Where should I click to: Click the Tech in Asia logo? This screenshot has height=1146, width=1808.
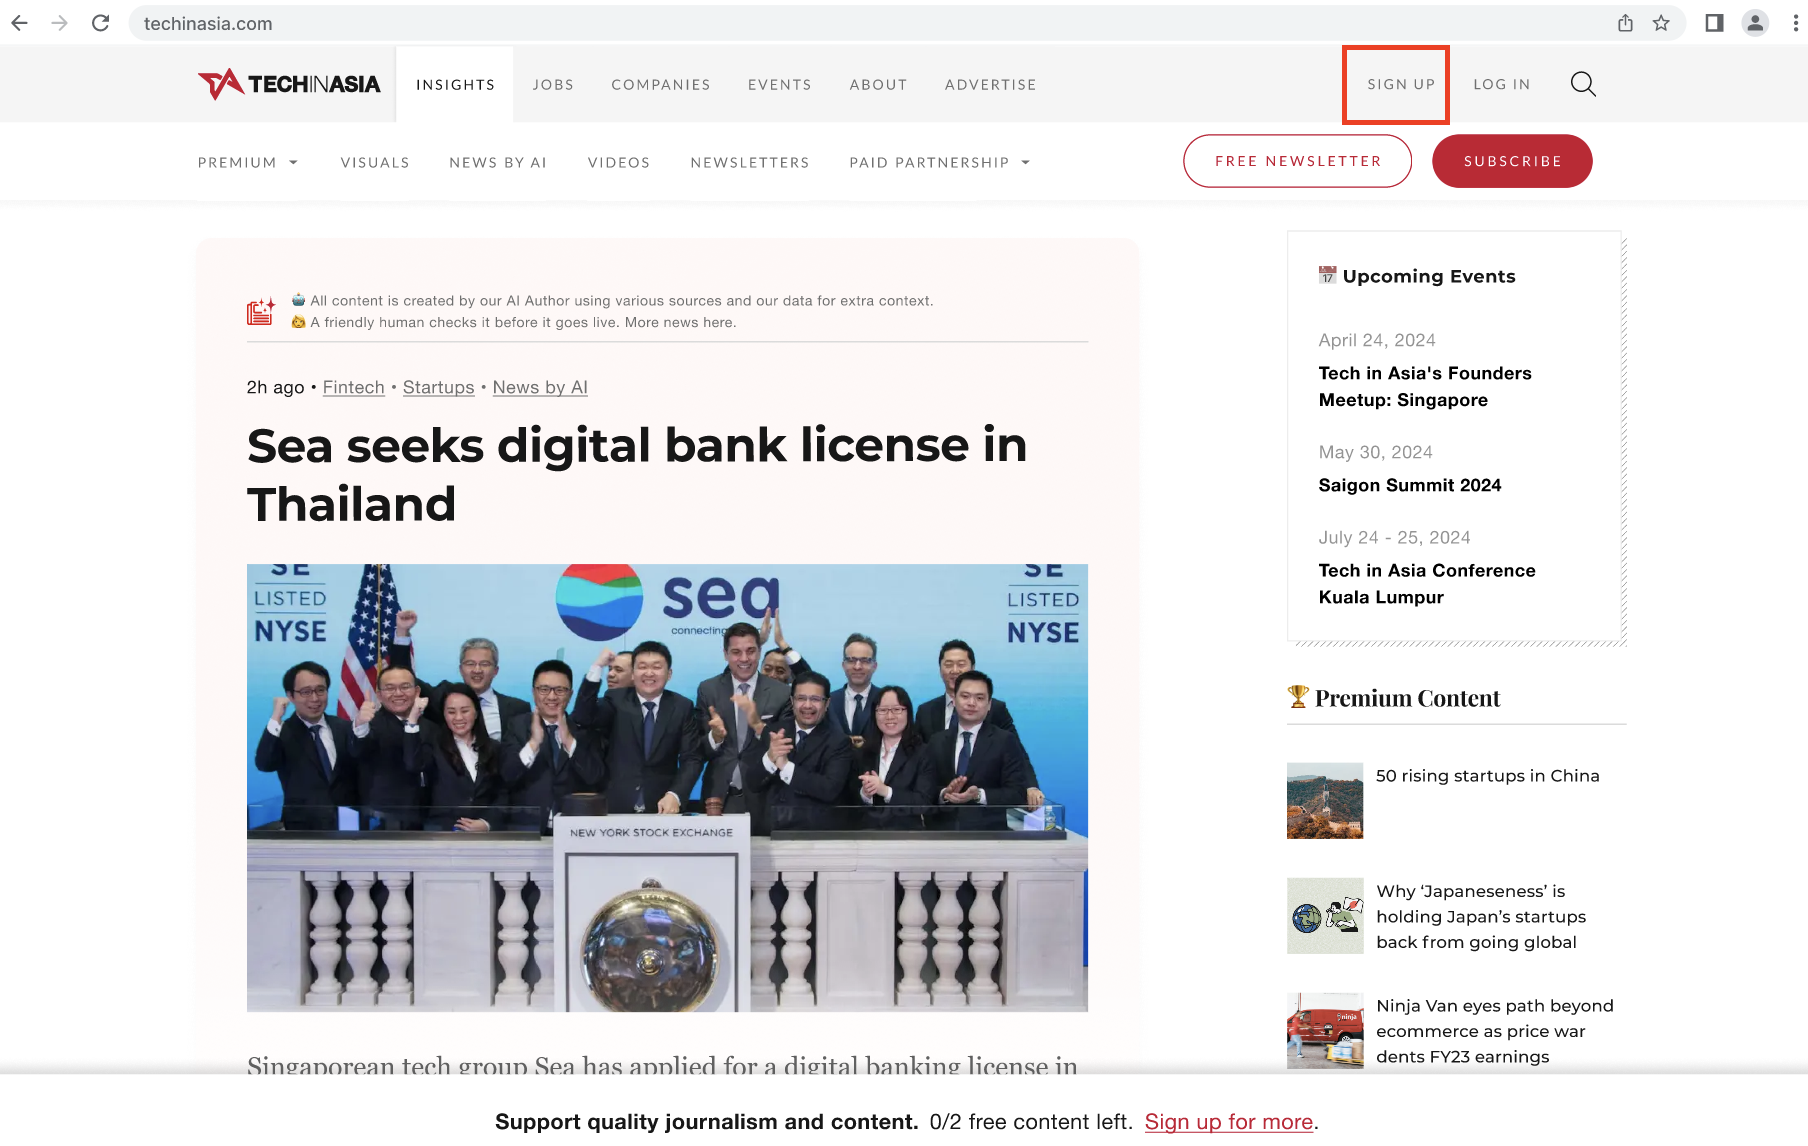click(x=289, y=84)
